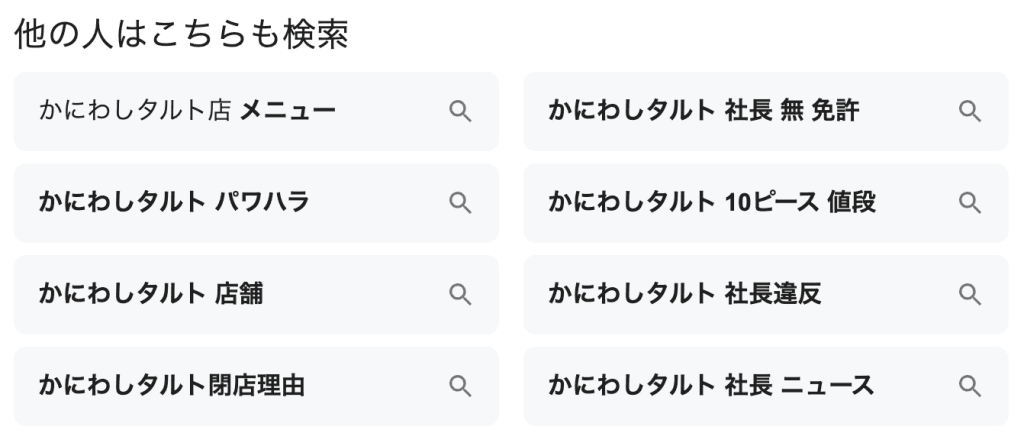This screenshot has width=1024, height=446.
Task: Click search icon beside 社長違反 suggestion
Action: tap(970, 294)
